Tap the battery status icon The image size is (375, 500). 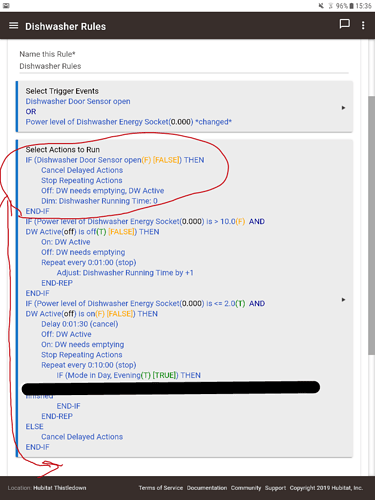click(351, 6)
